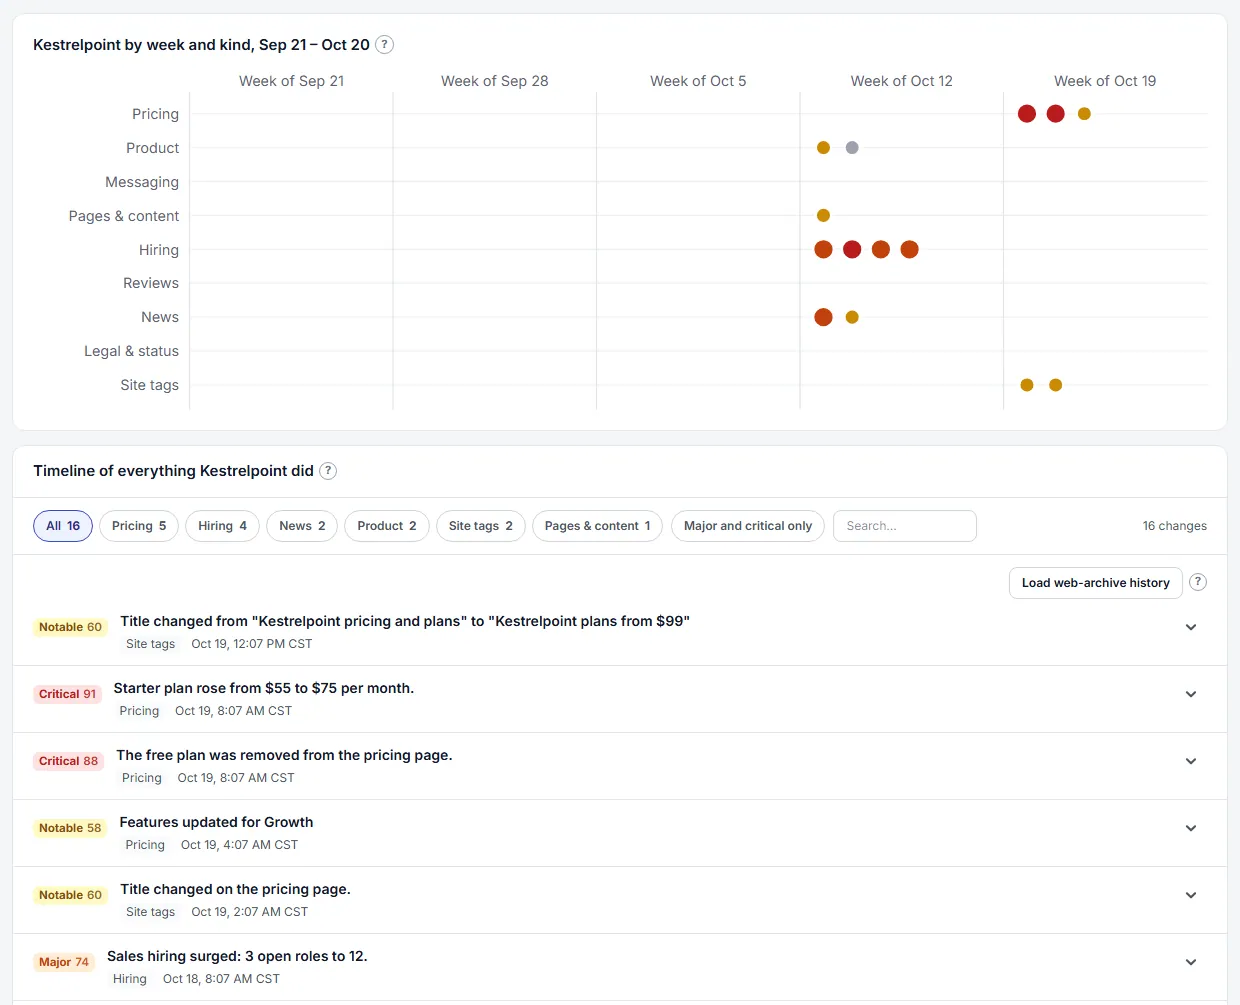
Task: Filter timeline by Site tags 2
Action: 481,526
